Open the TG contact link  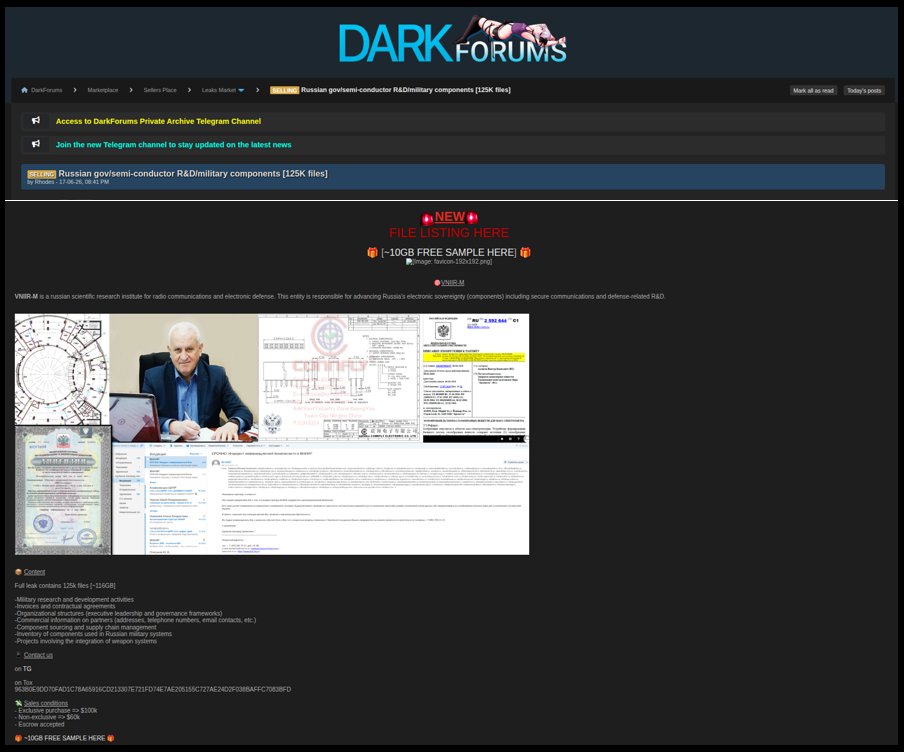click(27, 669)
